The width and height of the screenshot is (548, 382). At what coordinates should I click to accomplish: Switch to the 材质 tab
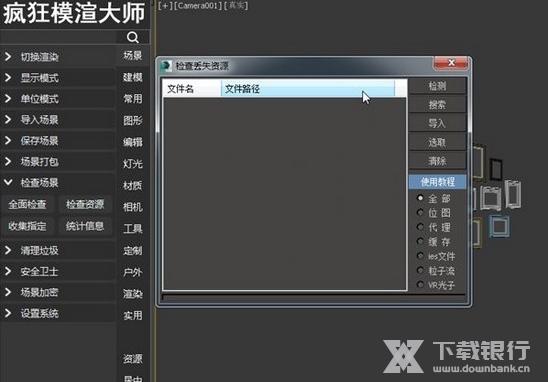pos(133,186)
